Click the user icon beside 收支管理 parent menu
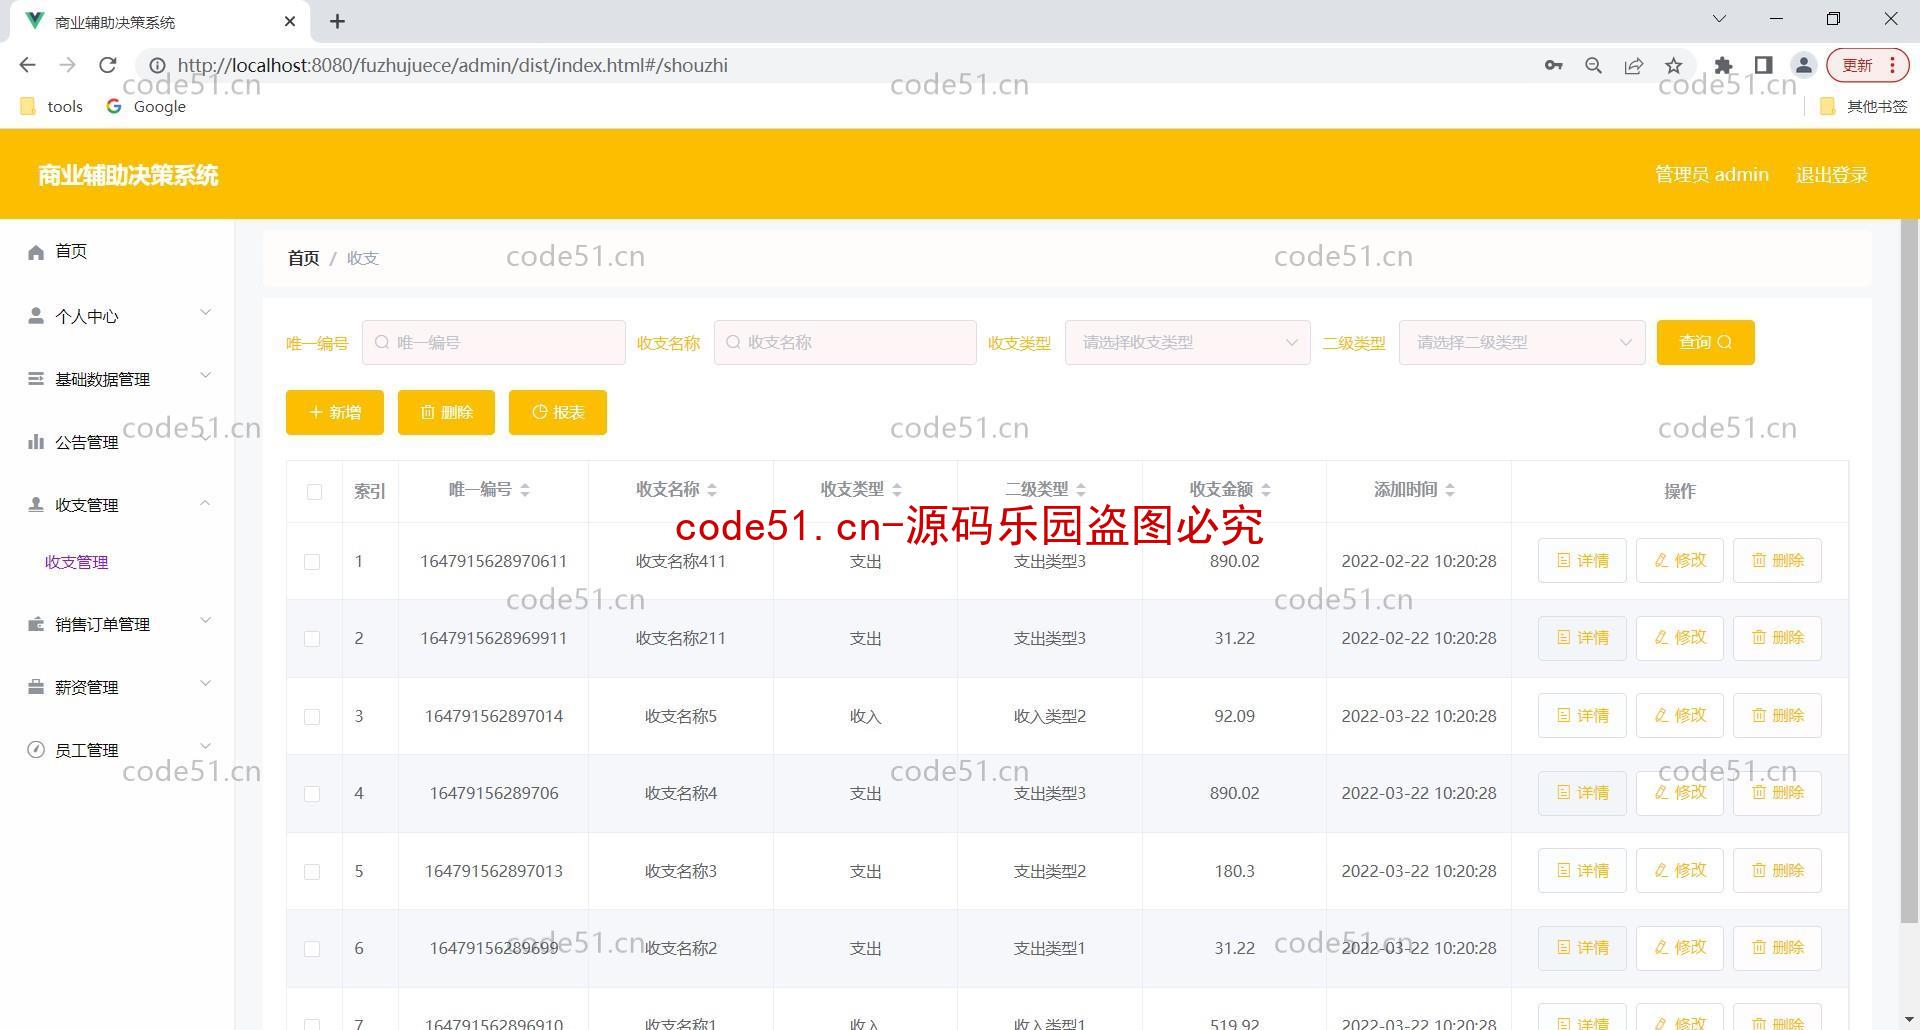 pos(36,505)
